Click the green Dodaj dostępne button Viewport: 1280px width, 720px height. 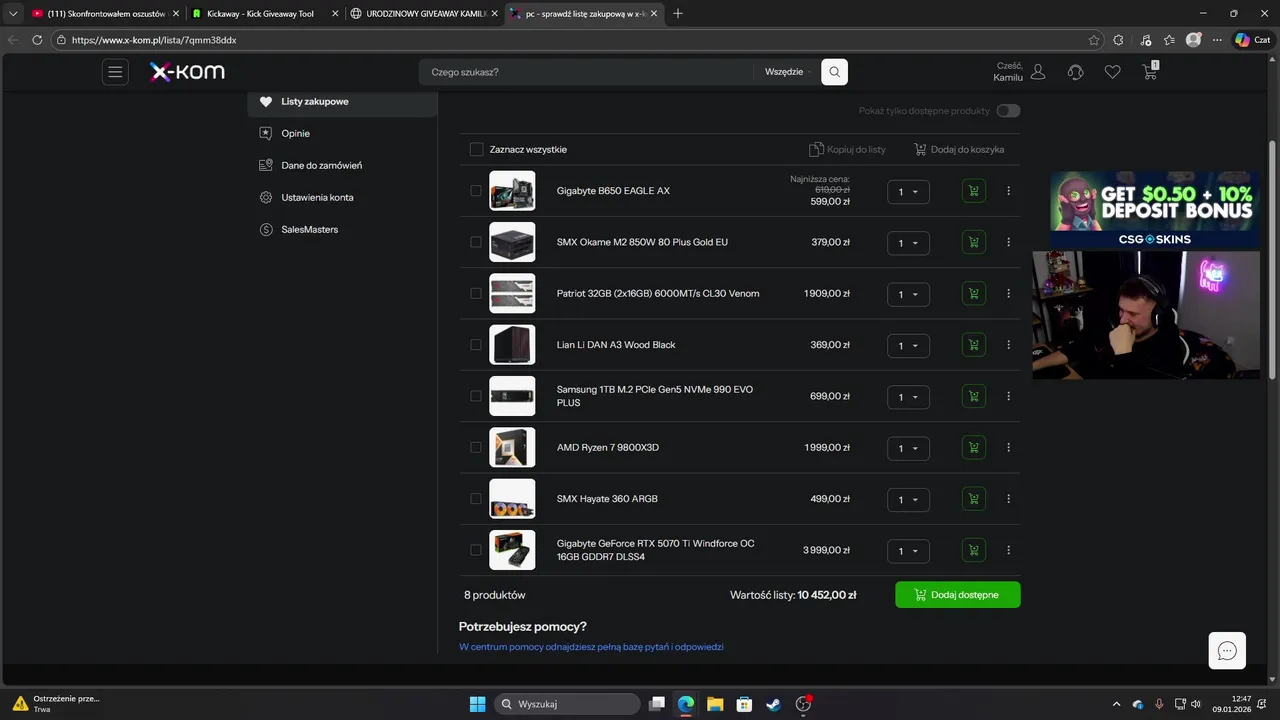point(957,595)
